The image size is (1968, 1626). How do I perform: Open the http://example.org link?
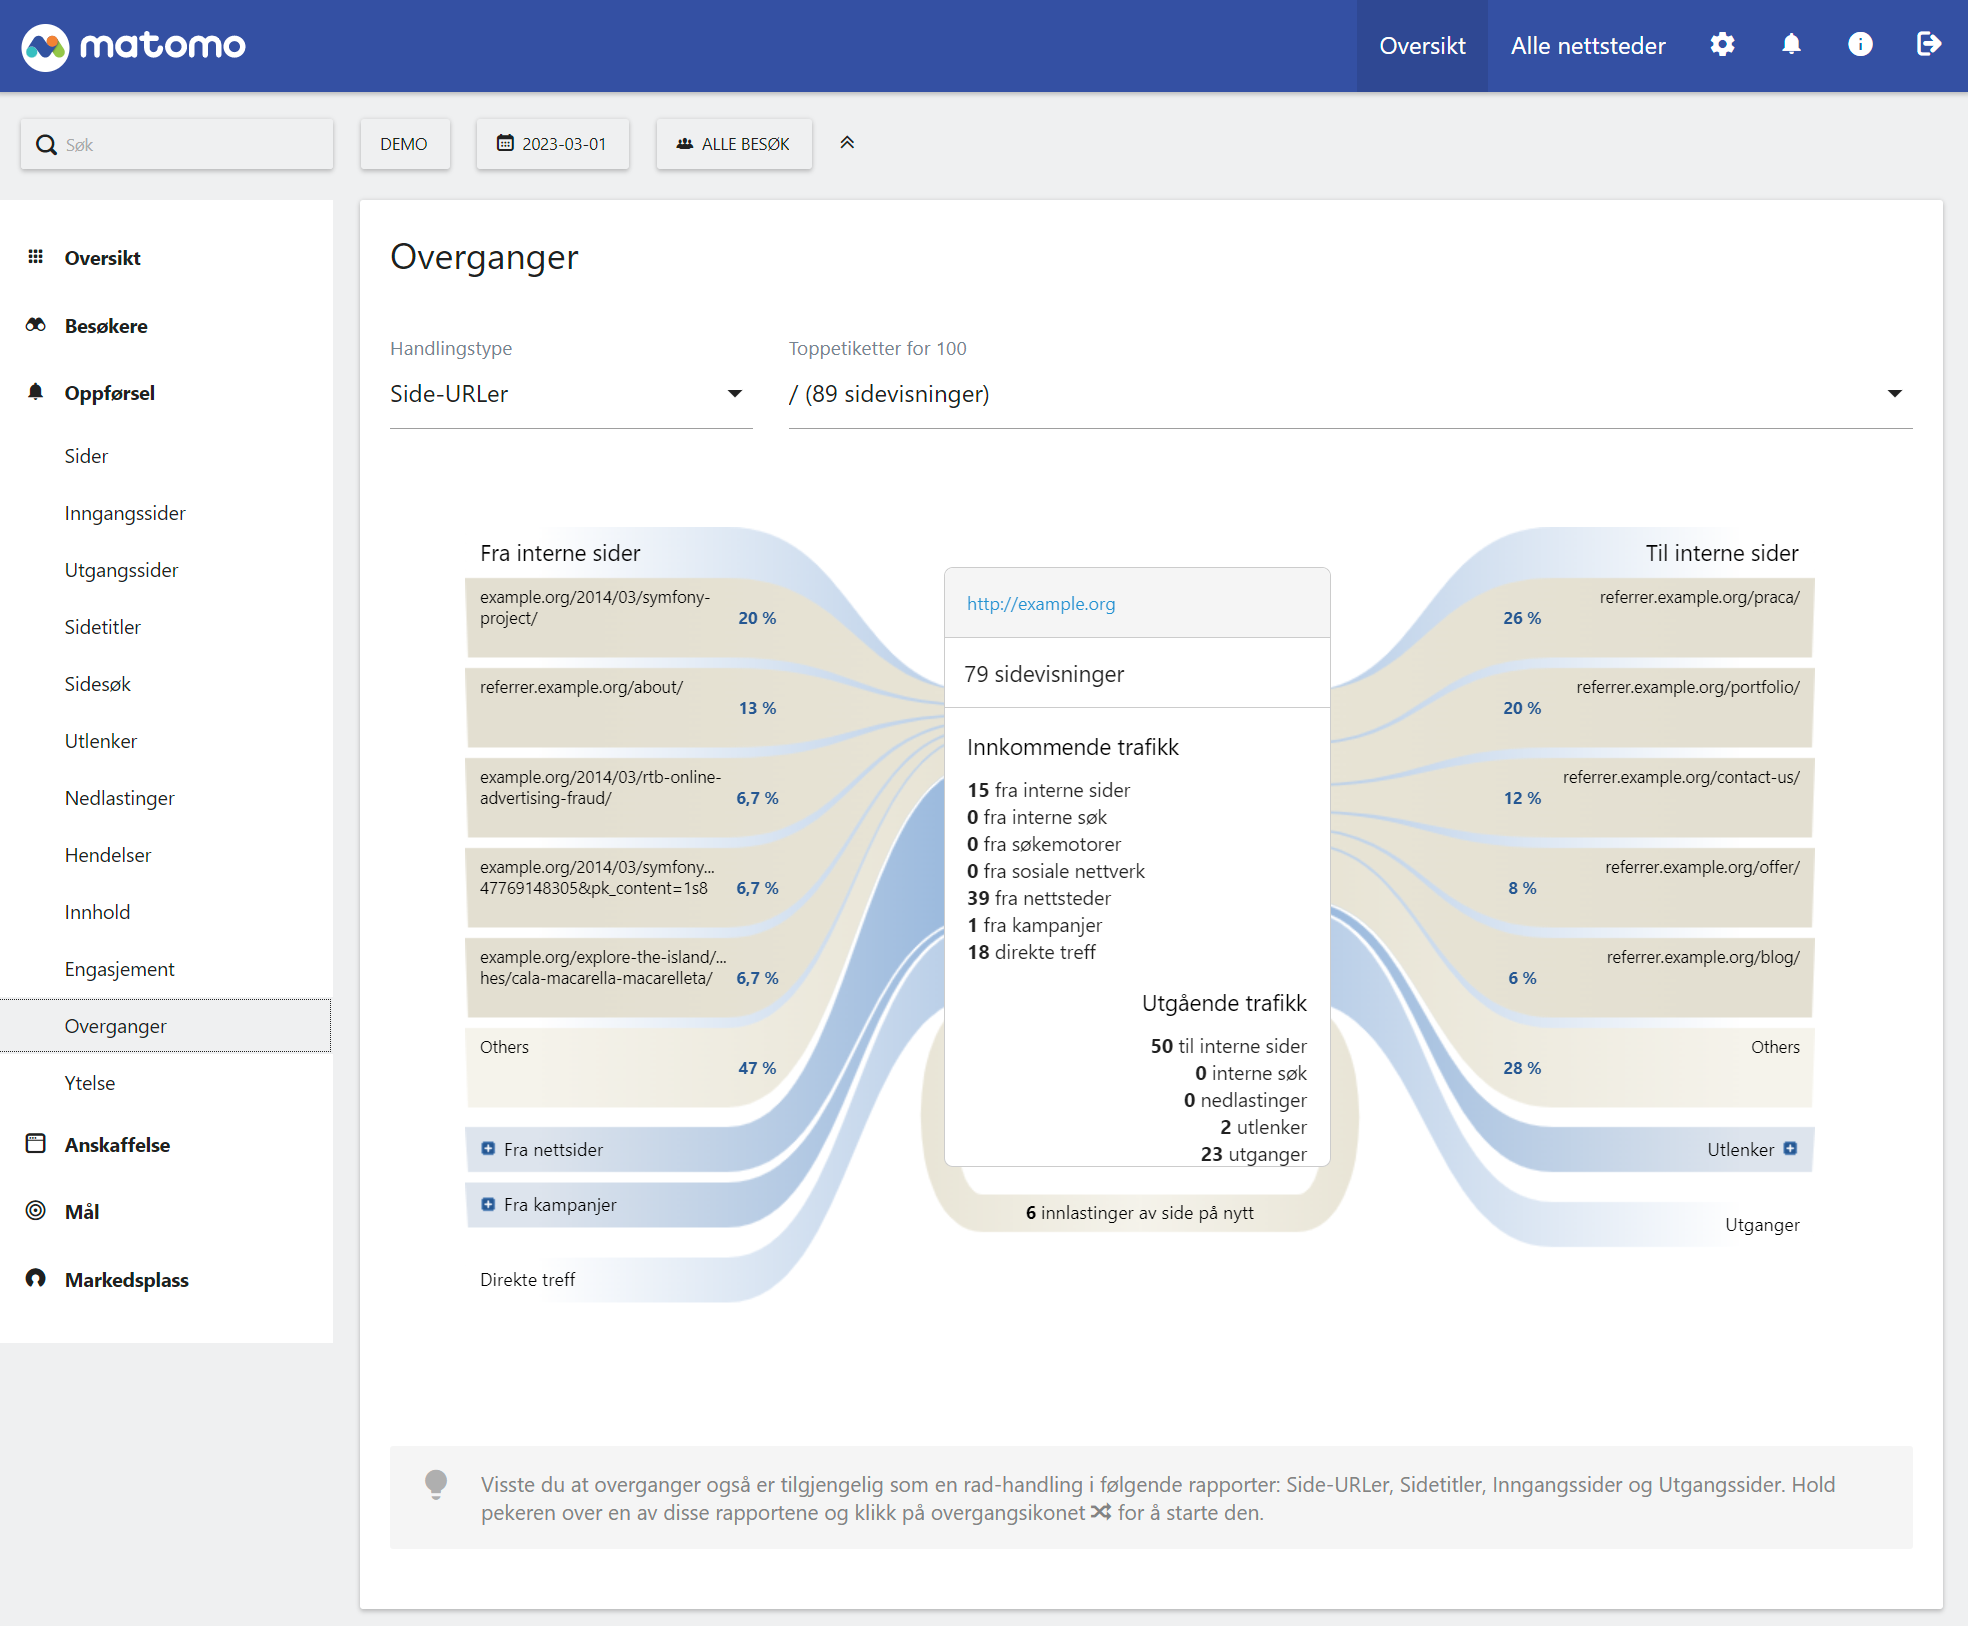[x=1040, y=604]
